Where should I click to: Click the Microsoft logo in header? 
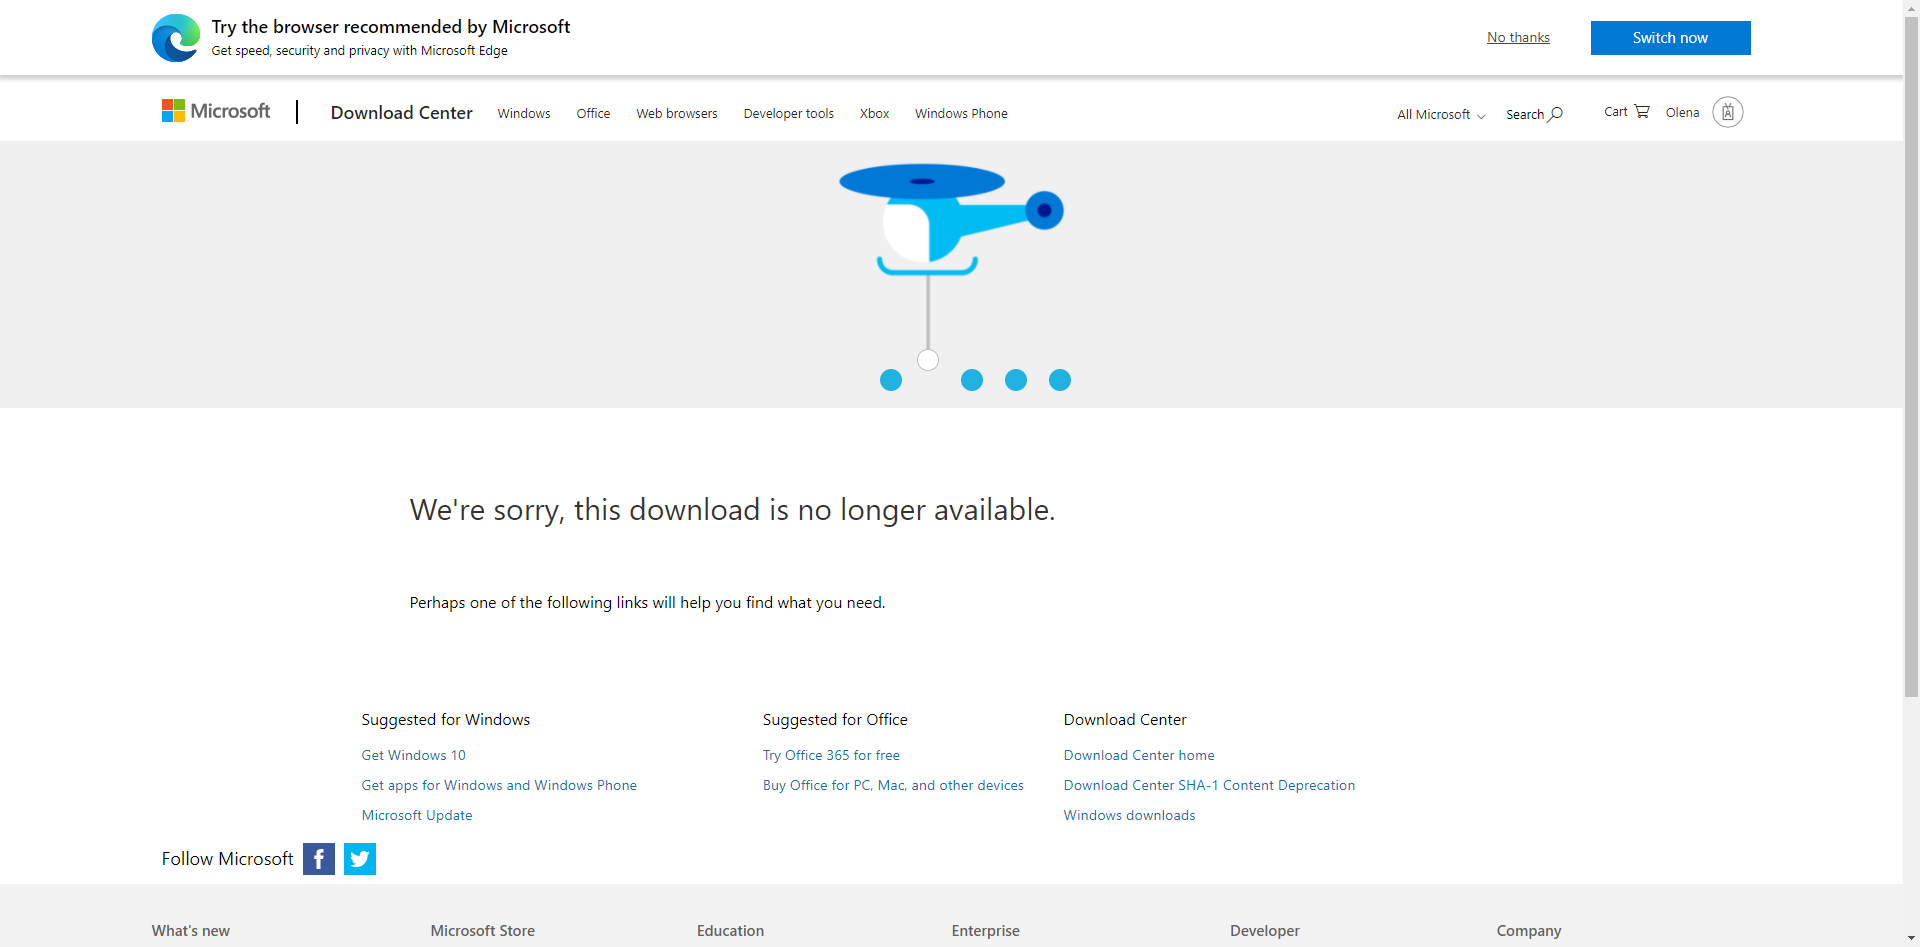point(216,111)
